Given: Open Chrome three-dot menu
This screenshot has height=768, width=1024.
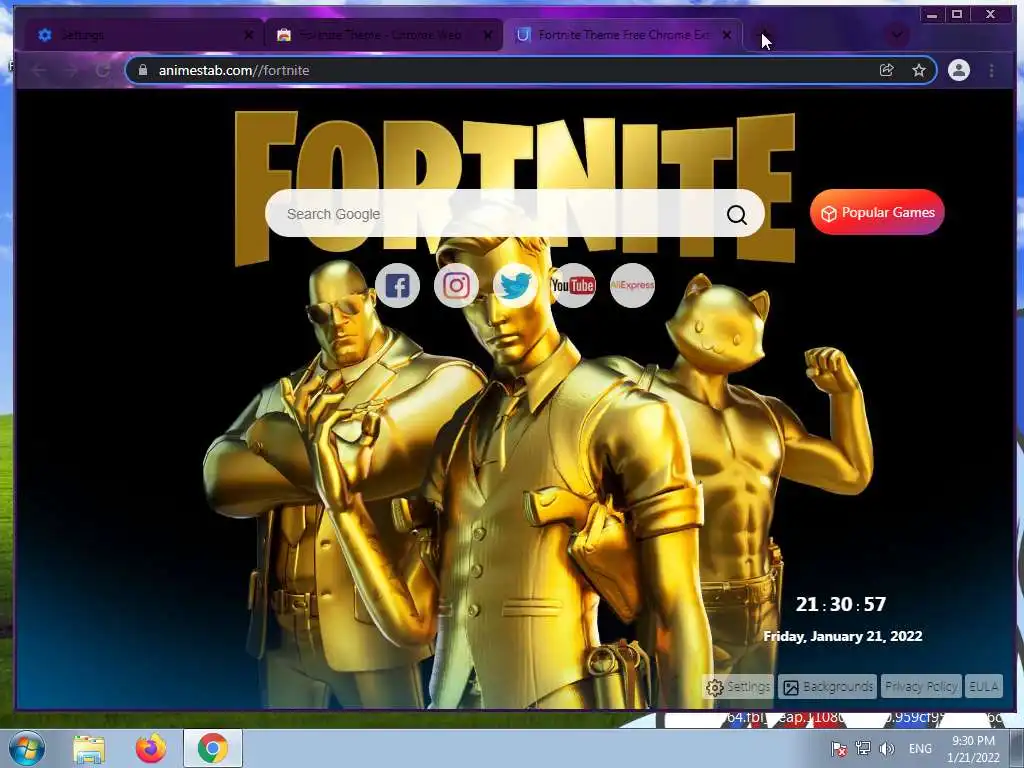Looking at the screenshot, I should click(x=991, y=71).
